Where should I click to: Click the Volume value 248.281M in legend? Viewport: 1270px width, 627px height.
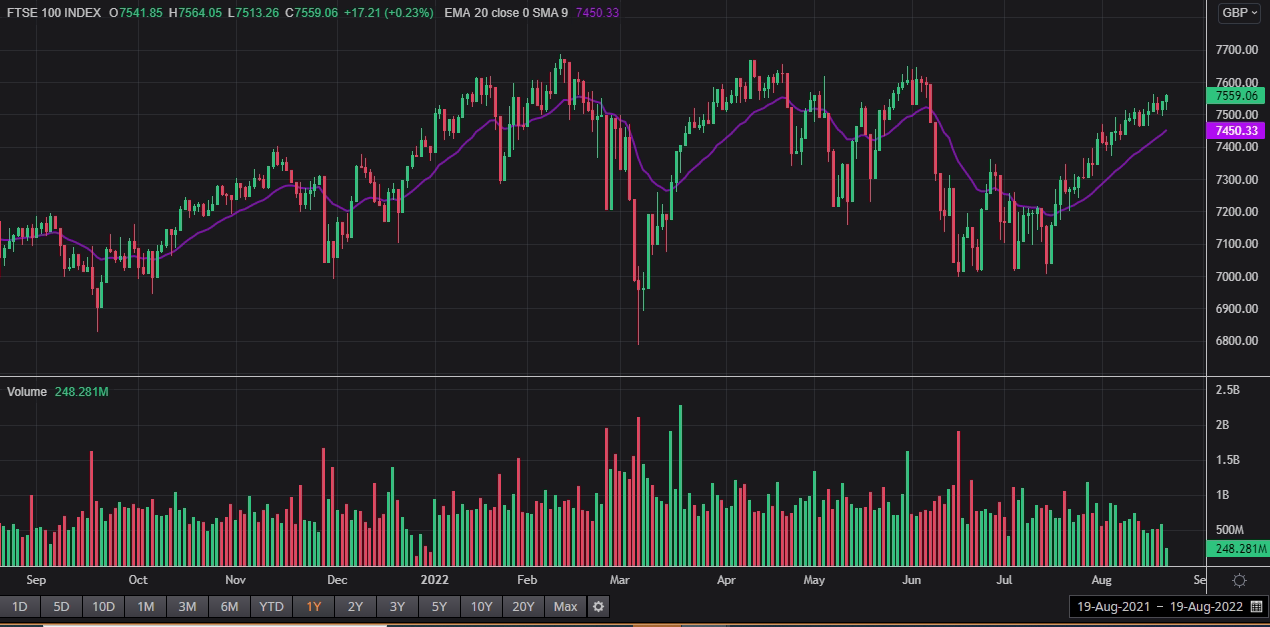coord(81,391)
